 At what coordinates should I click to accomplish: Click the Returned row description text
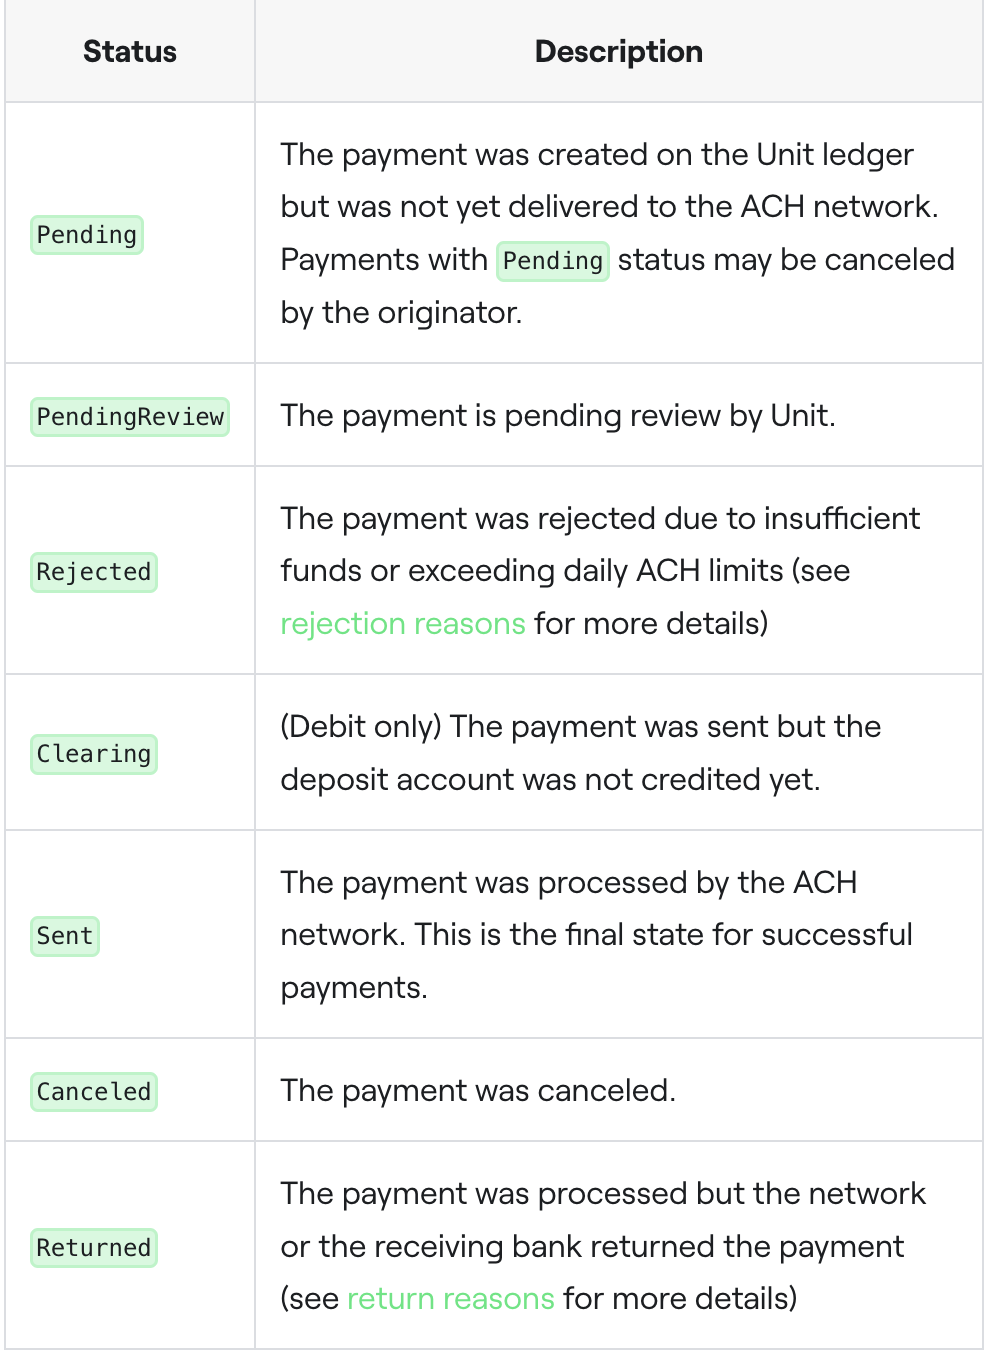click(x=603, y=1246)
